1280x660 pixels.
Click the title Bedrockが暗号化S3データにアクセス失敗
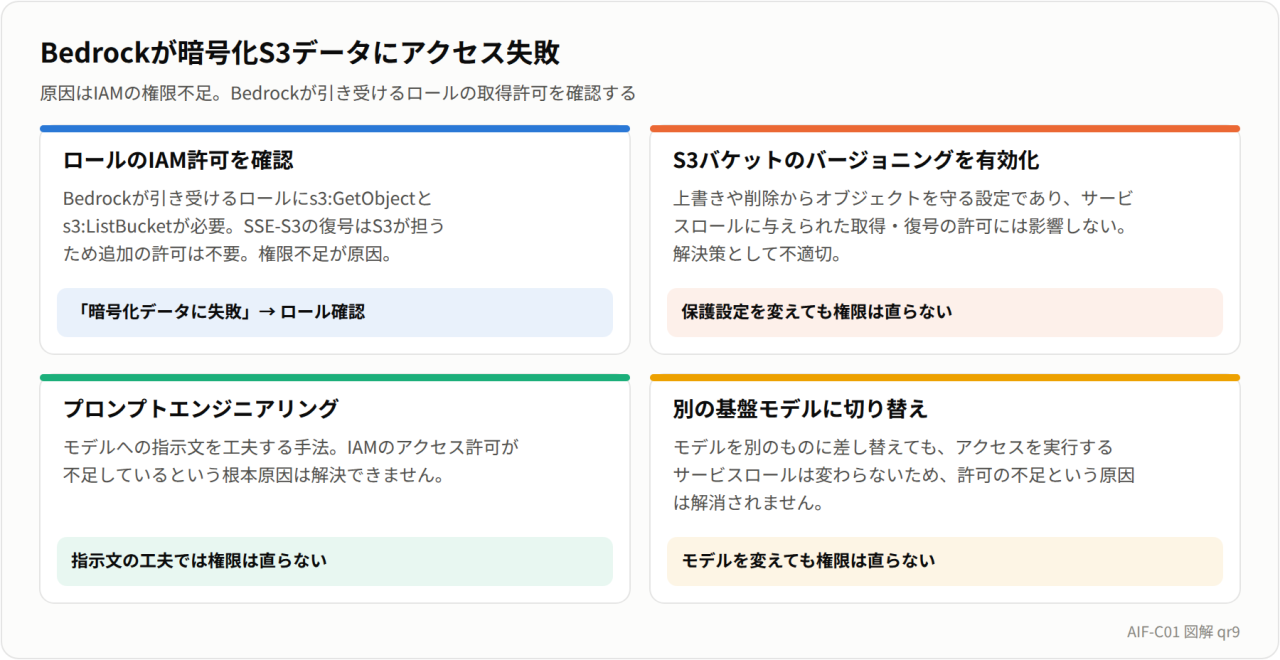(299, 53)
